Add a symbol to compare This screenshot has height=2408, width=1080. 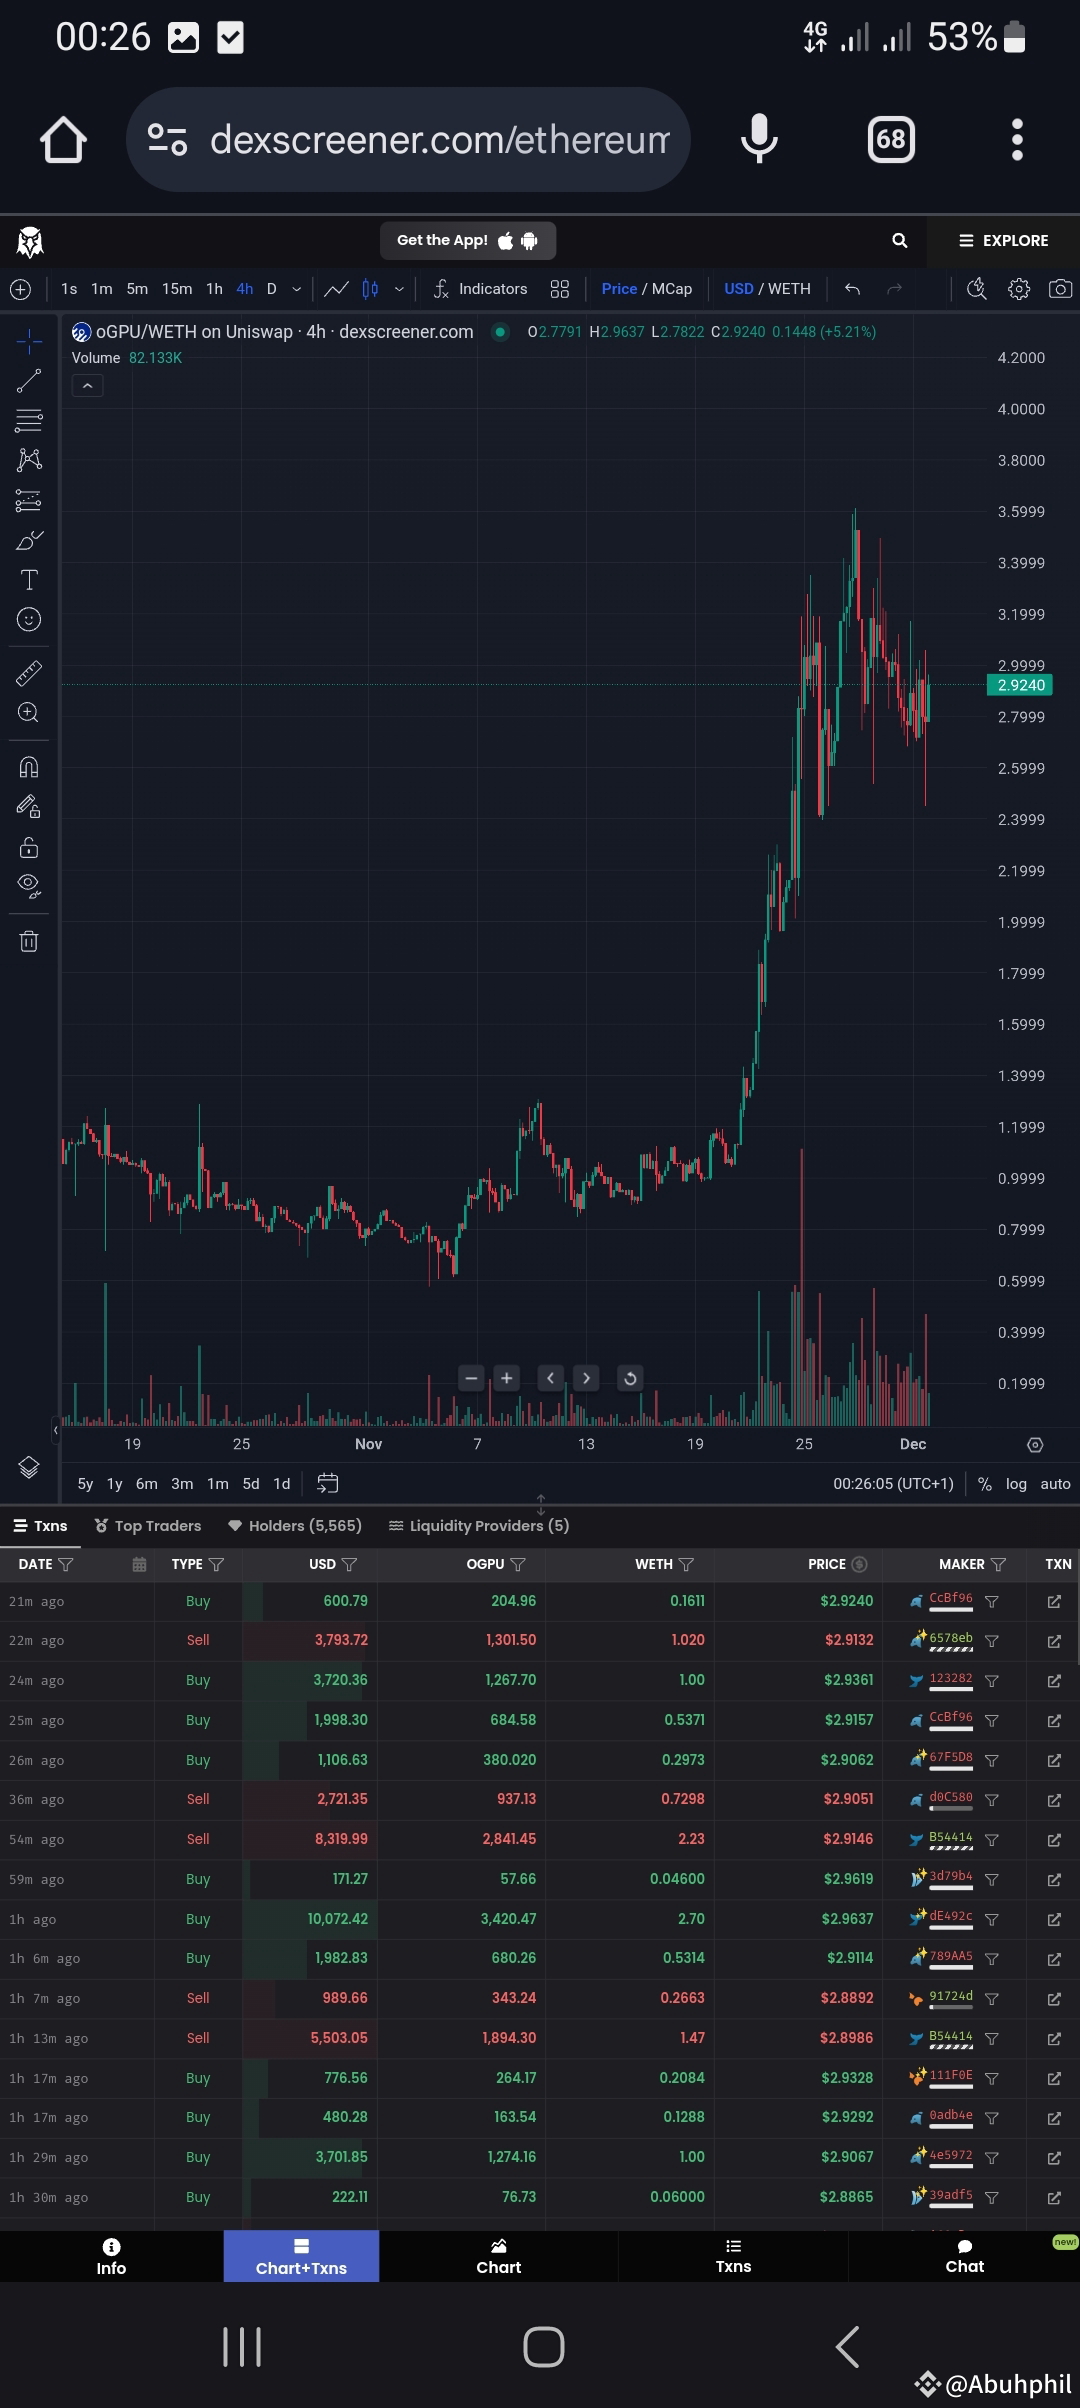click(20, 289)
